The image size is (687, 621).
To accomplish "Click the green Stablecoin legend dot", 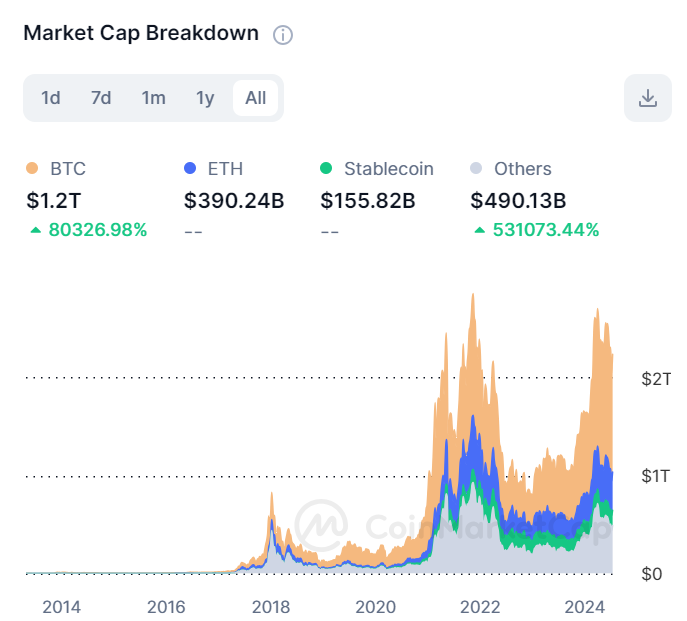I will [326, 168].
